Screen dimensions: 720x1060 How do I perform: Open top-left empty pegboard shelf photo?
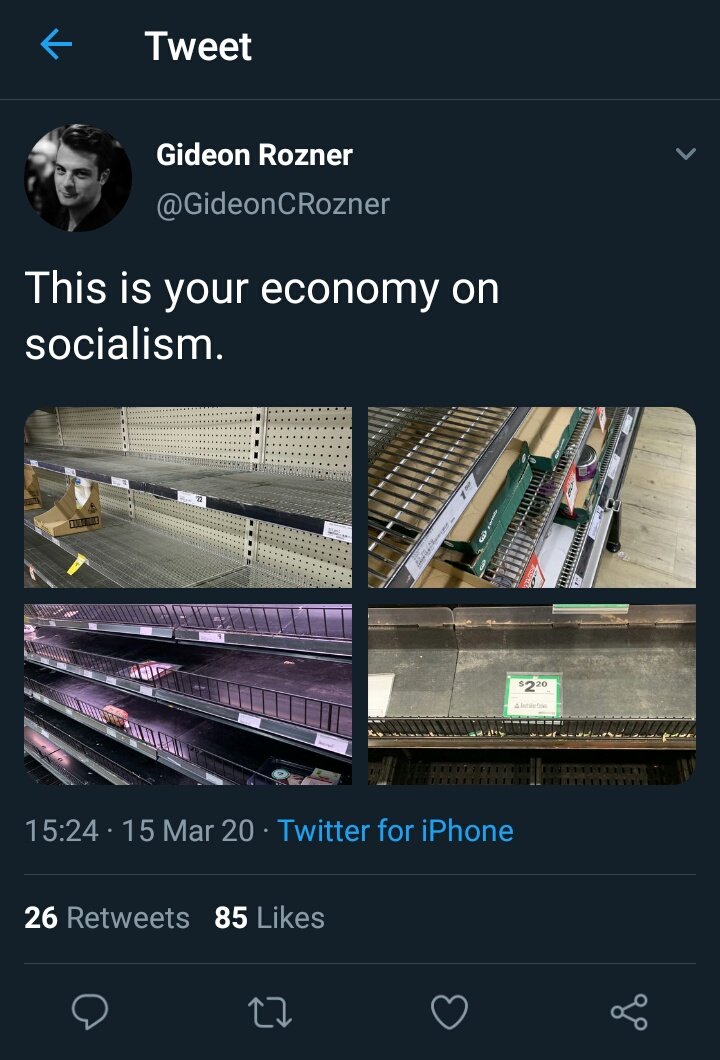[188, 497]
